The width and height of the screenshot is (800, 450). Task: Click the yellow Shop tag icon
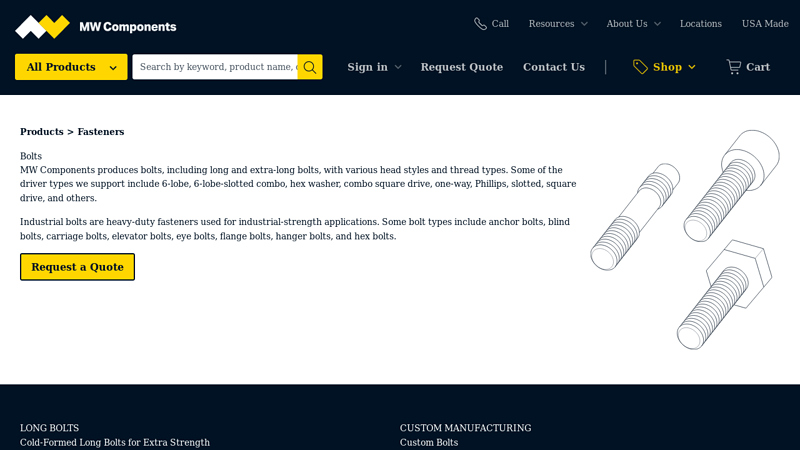tap(640, 67)
